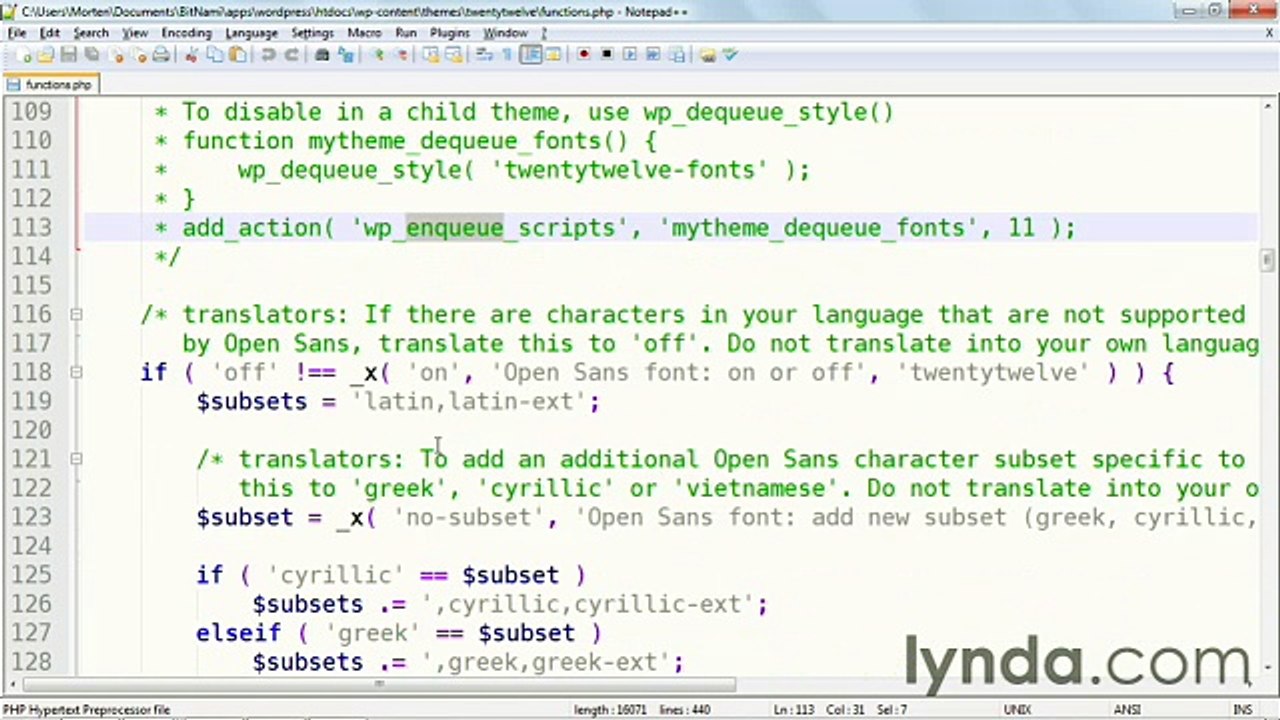The height and width of the screenshot is (720, 1280).
Task: Click the Replace toolbar icon
Action: pos(346,55)
